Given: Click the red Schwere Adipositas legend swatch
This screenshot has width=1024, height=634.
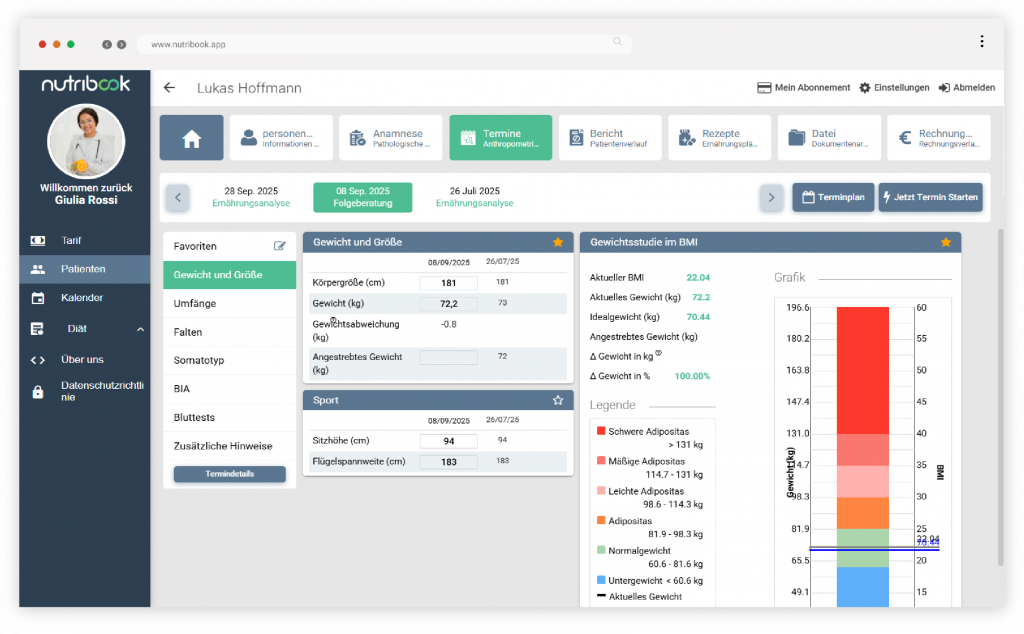Looking at the screenshot, I should pos(601,431).
